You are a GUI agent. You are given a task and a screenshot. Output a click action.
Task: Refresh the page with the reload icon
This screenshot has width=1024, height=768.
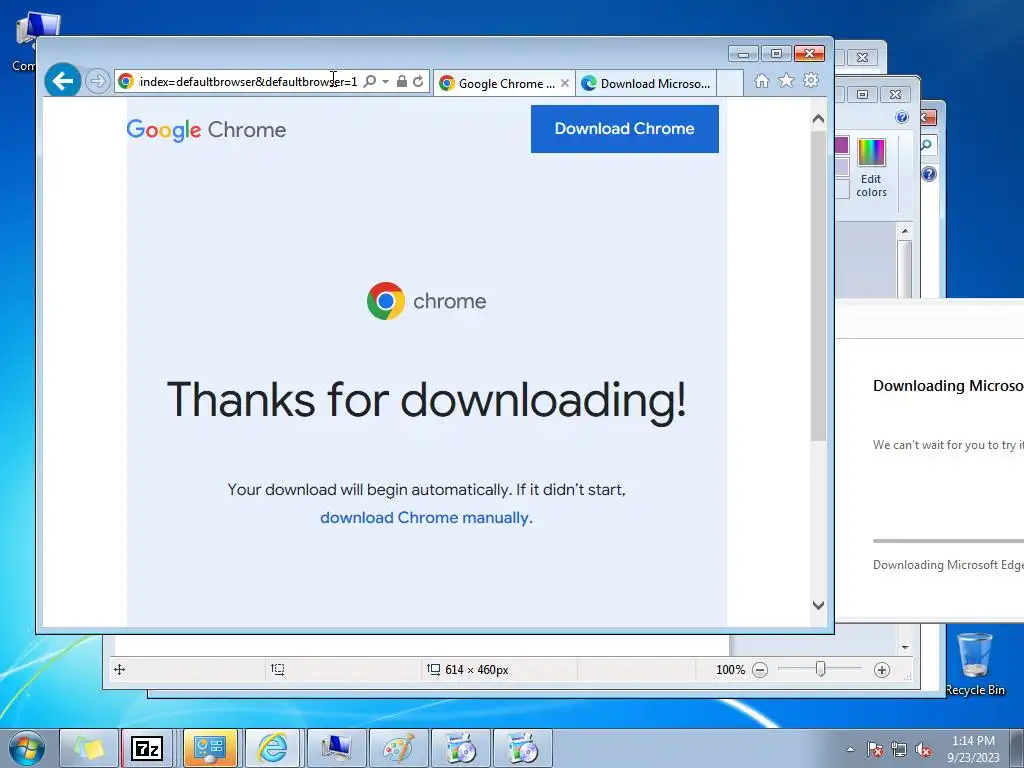(419, 81)
